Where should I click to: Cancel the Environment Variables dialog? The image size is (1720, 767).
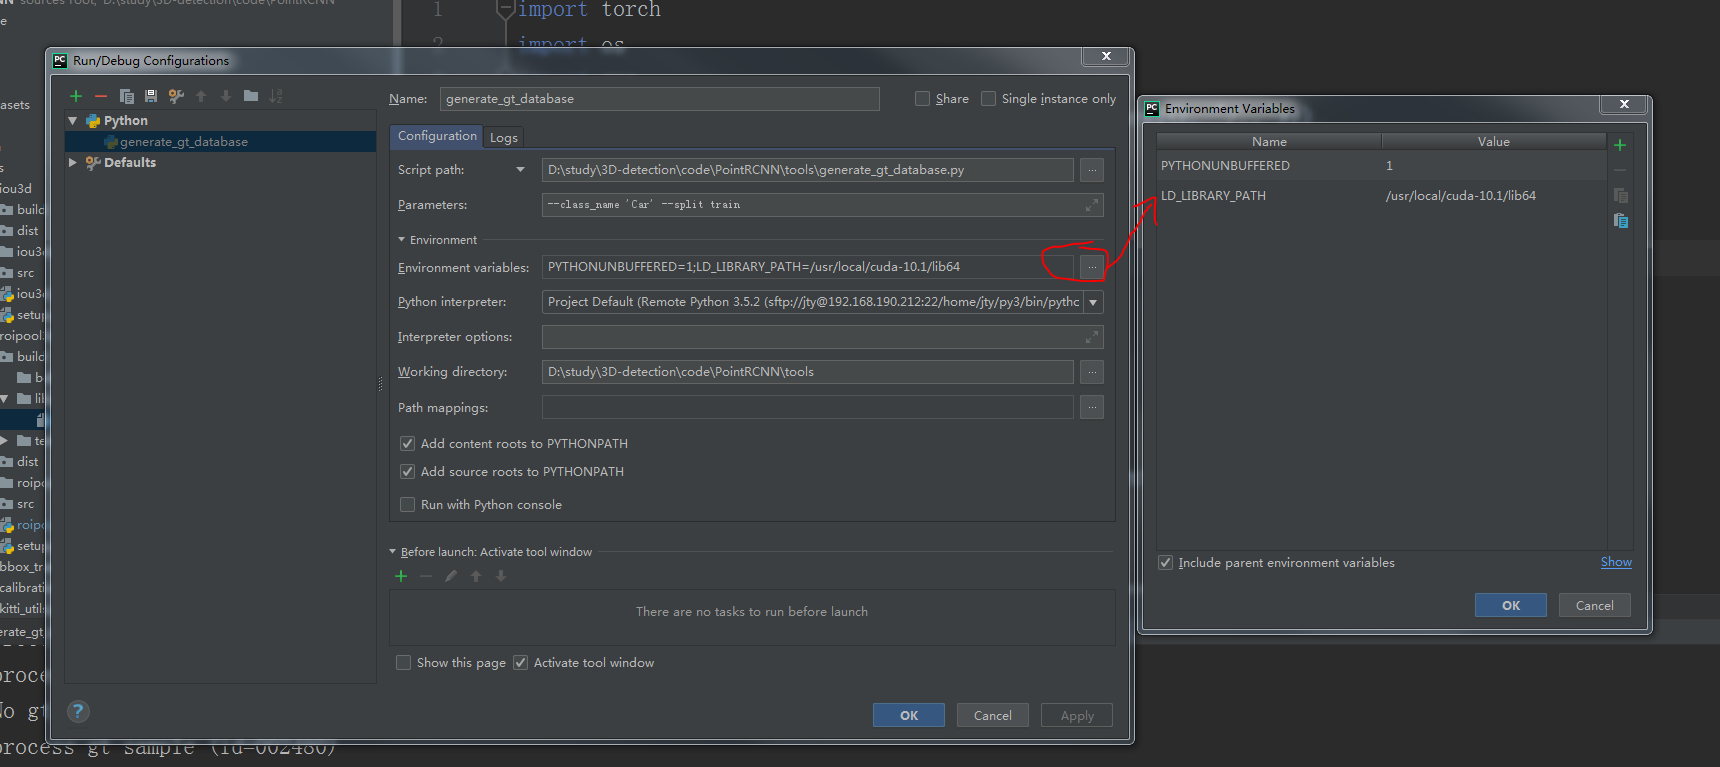coord(1594,605)
